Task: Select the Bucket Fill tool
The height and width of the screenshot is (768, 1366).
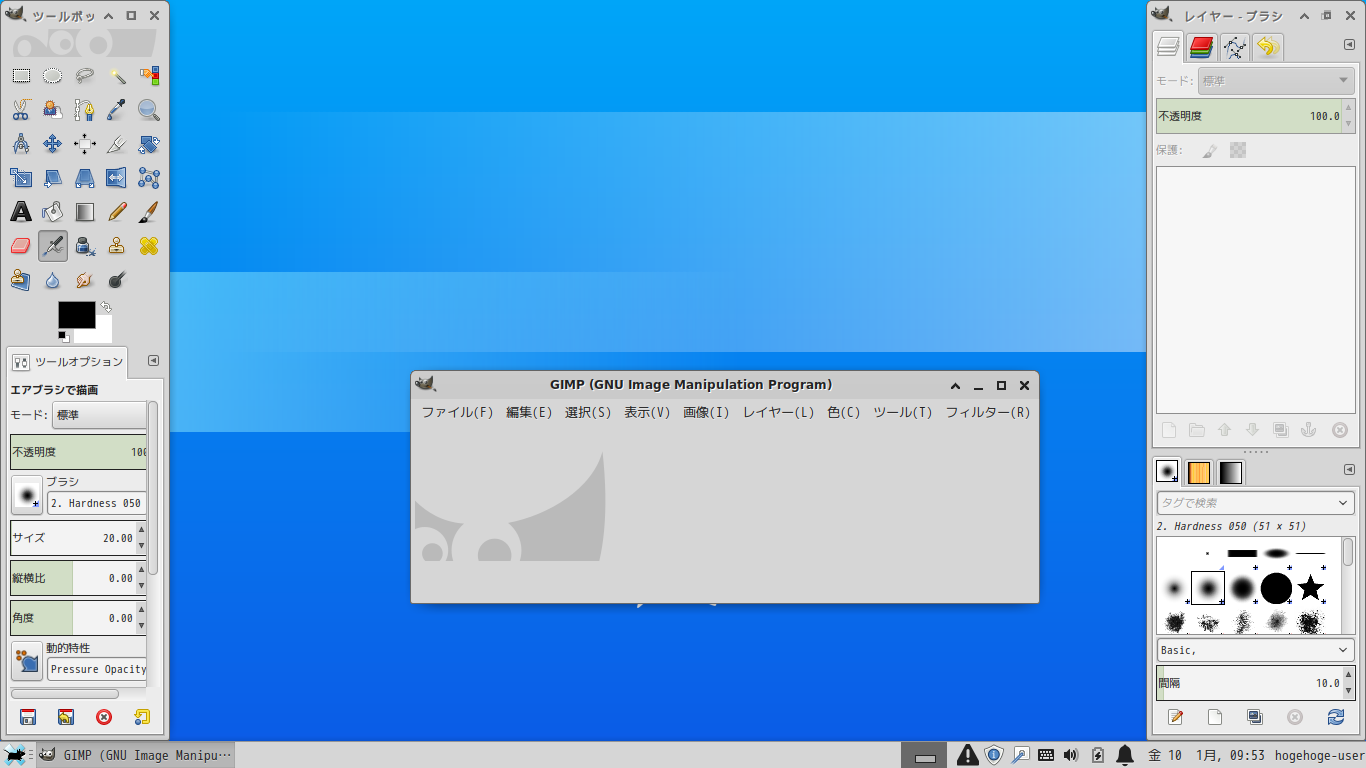Action: 53,212
